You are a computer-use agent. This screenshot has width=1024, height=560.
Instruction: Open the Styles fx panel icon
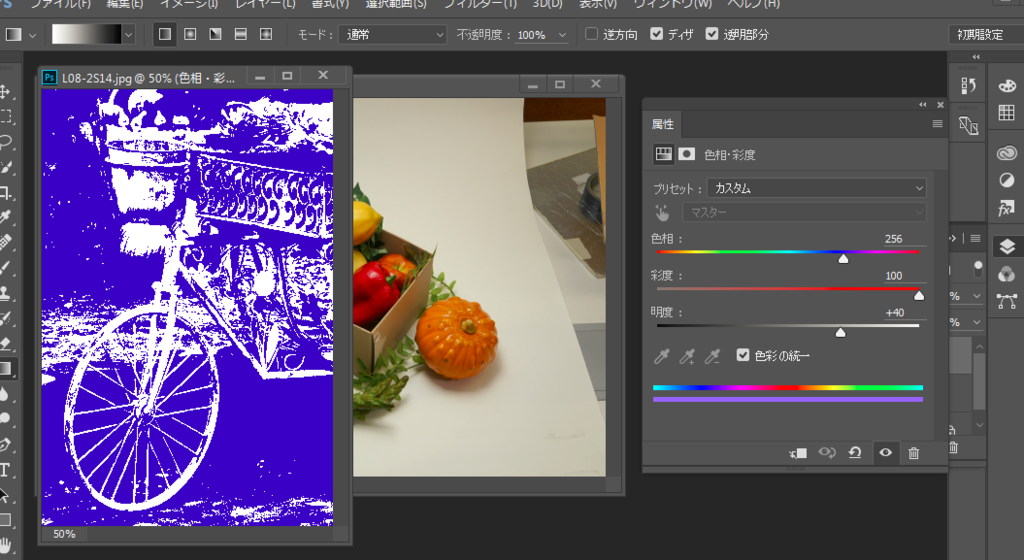pos(1007,208)
